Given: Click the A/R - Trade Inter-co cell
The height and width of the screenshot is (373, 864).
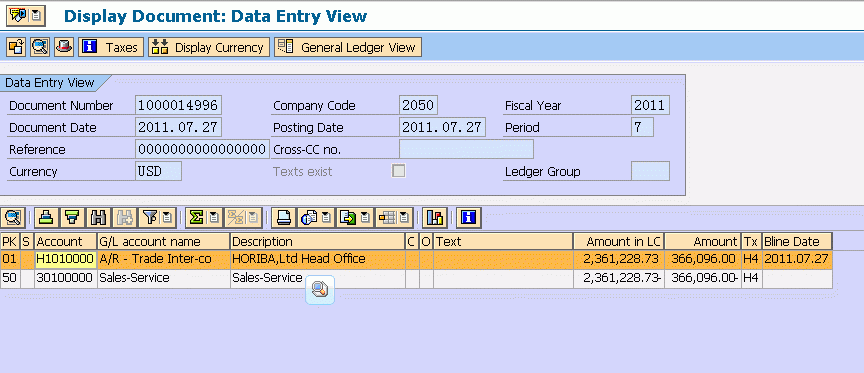Looking at the screenshot, I should [164, 259].
